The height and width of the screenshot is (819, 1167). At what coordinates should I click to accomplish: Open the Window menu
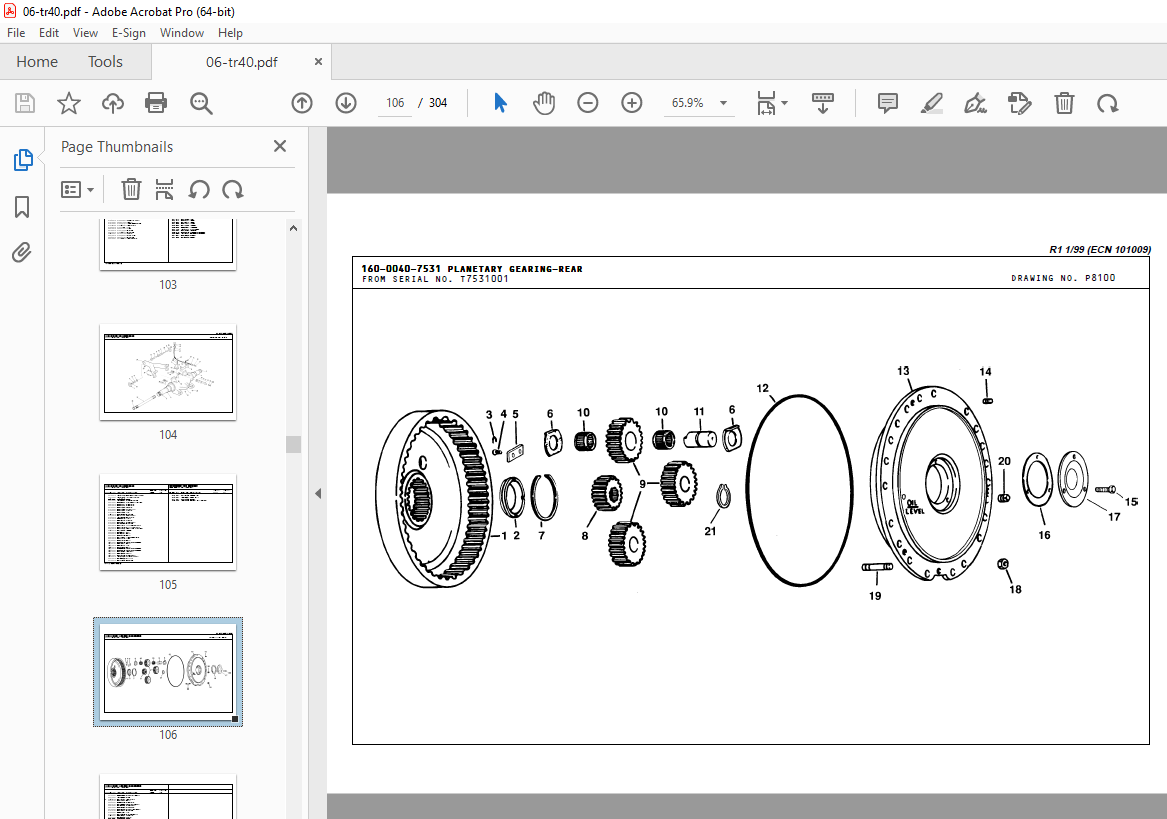pos(182,33)
